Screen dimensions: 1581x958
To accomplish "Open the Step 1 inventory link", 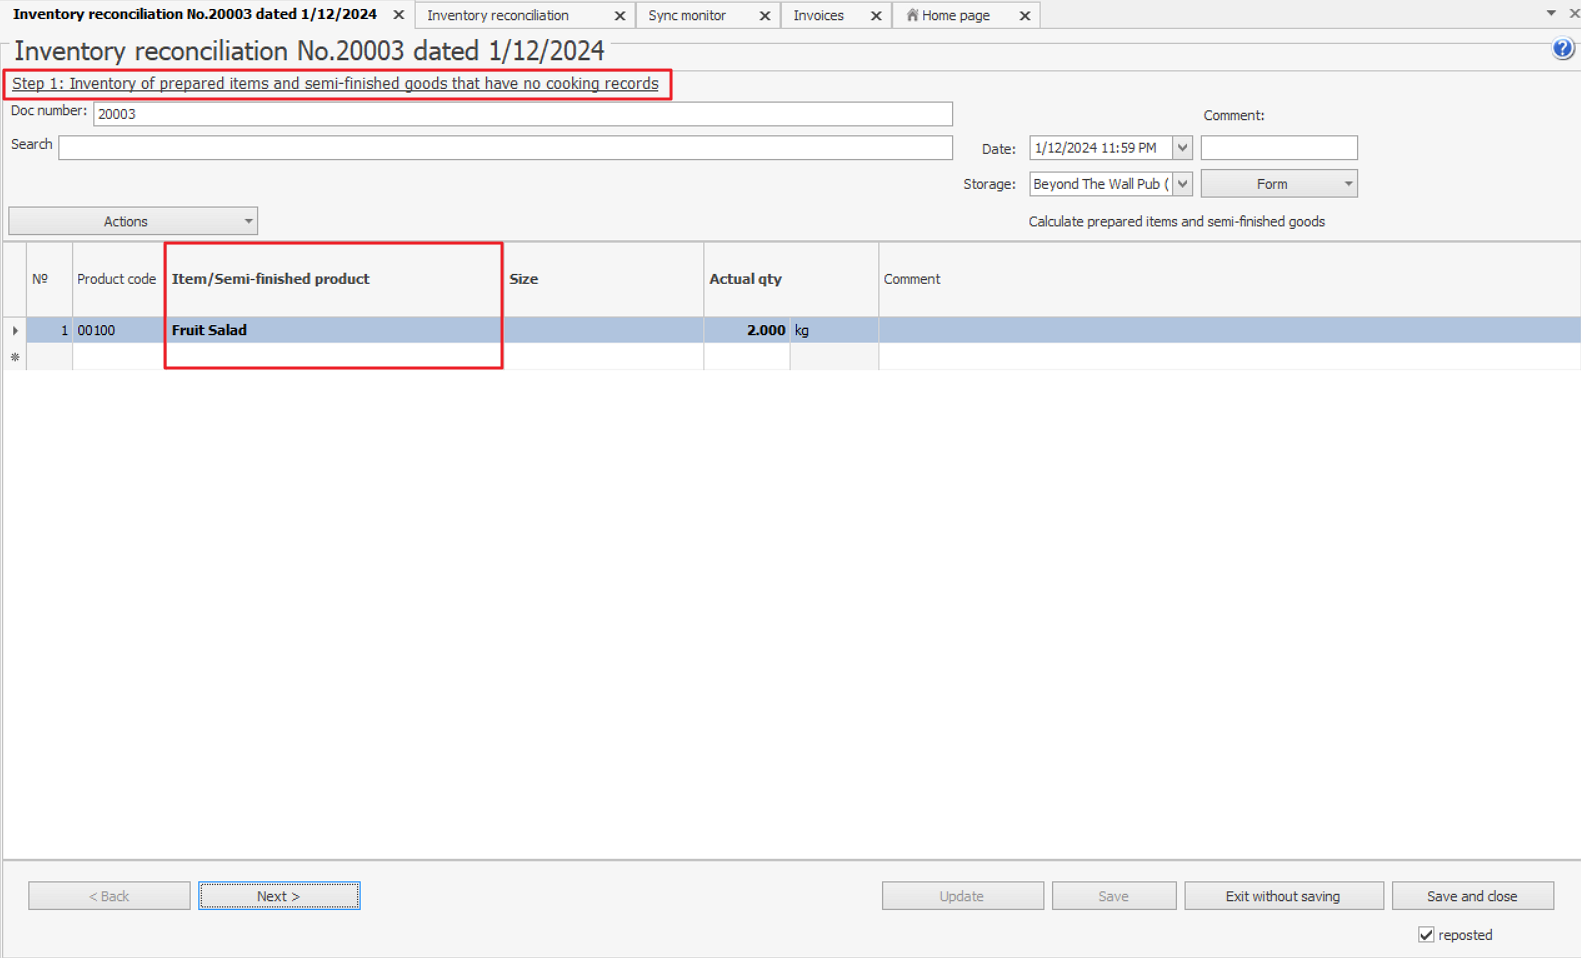I will (x=335, y=84).
